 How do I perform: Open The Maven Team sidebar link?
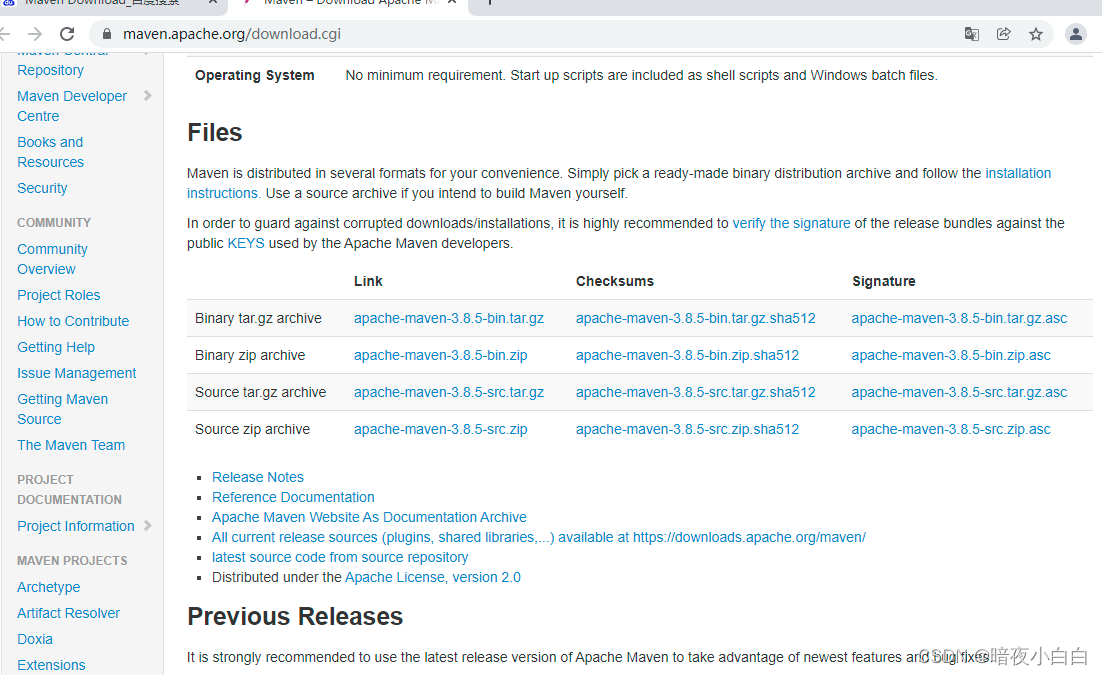click(71, 445)
